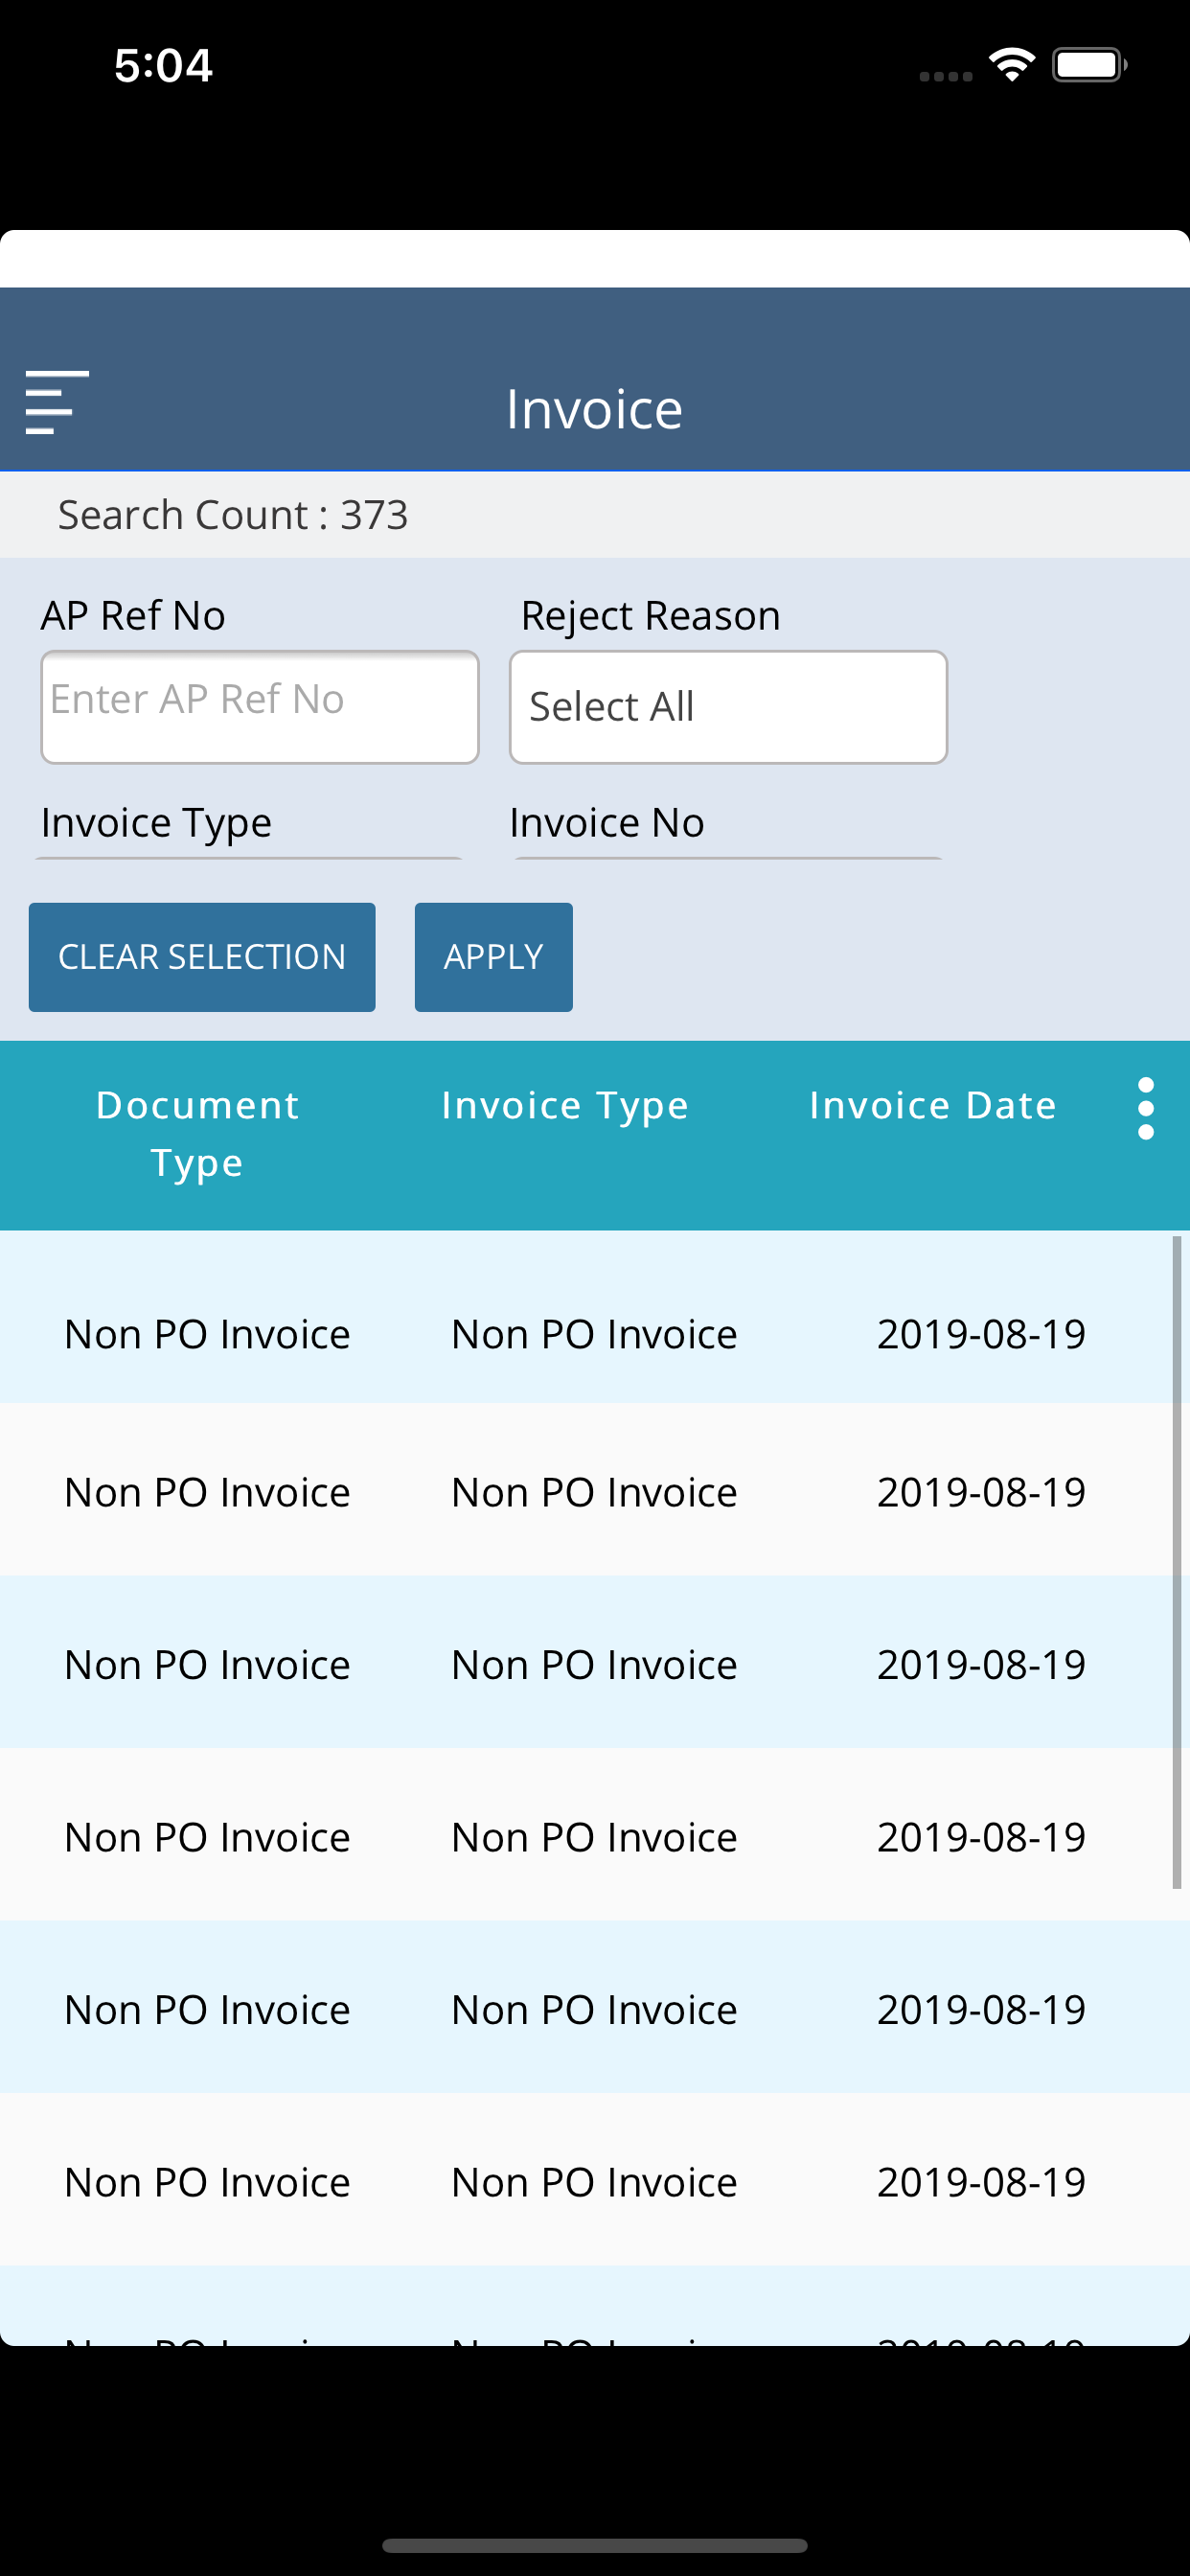The image size is (1190, 2576).
Task: Tap the home indicator bar
Action: coord(594,2545)
